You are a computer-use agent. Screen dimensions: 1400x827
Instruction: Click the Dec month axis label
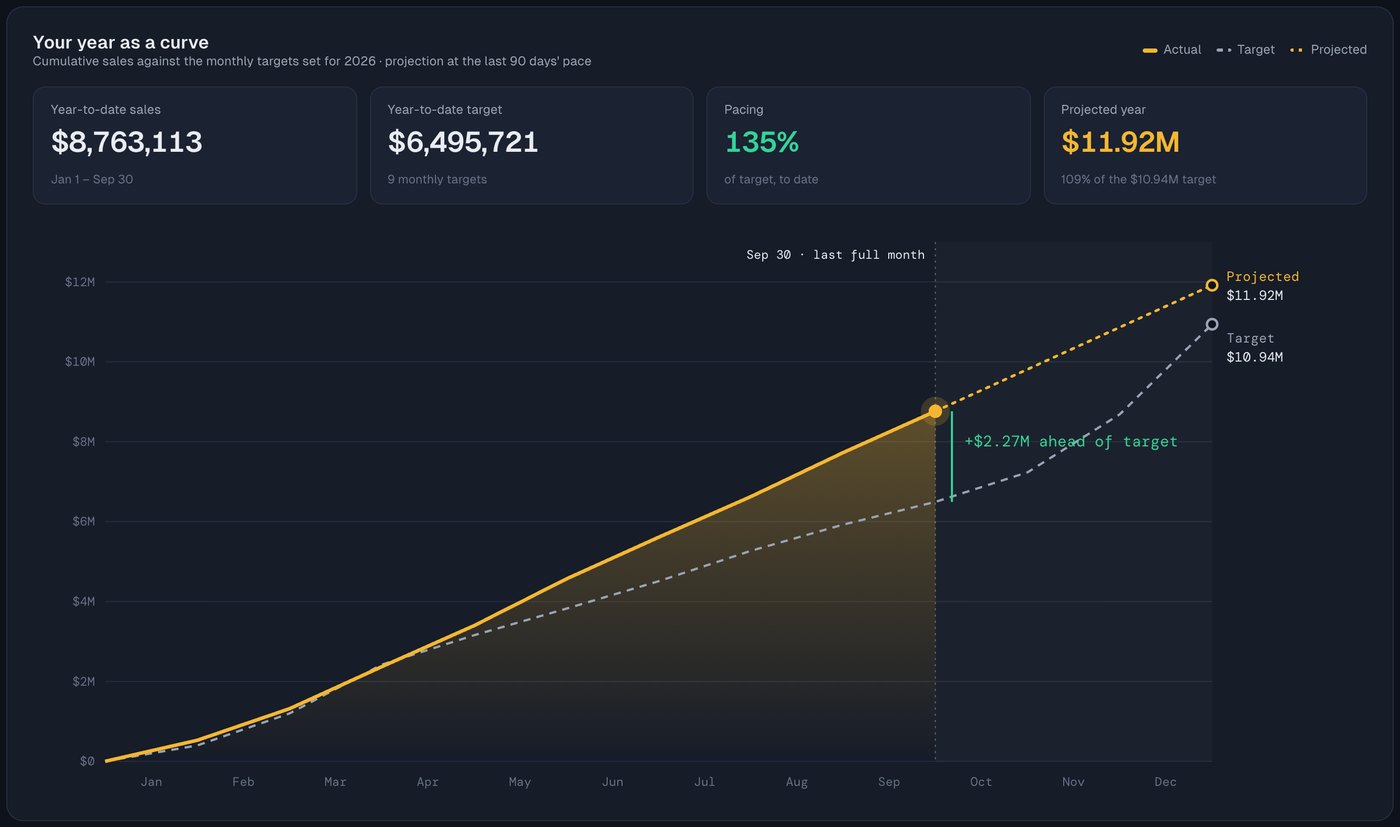[x=1166, y=782]
